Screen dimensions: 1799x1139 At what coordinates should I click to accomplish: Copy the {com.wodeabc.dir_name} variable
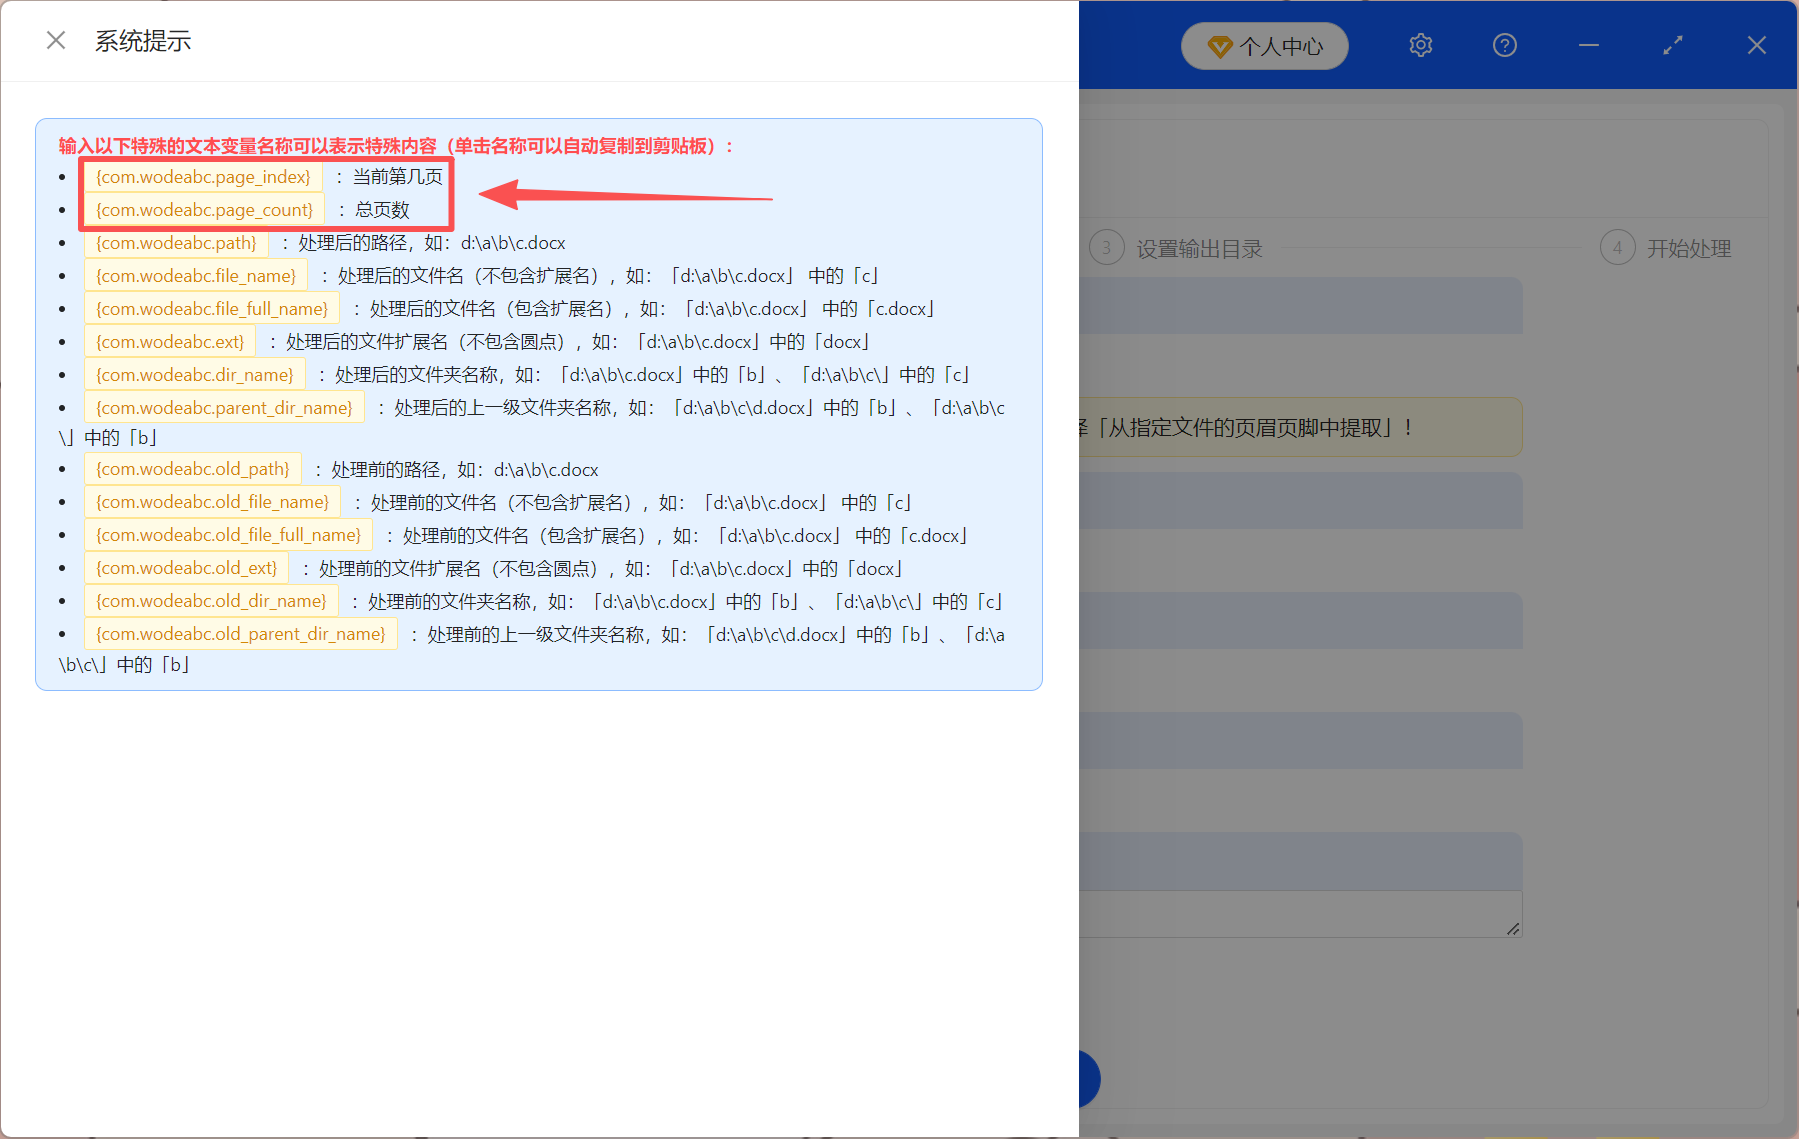click(193, 374)
